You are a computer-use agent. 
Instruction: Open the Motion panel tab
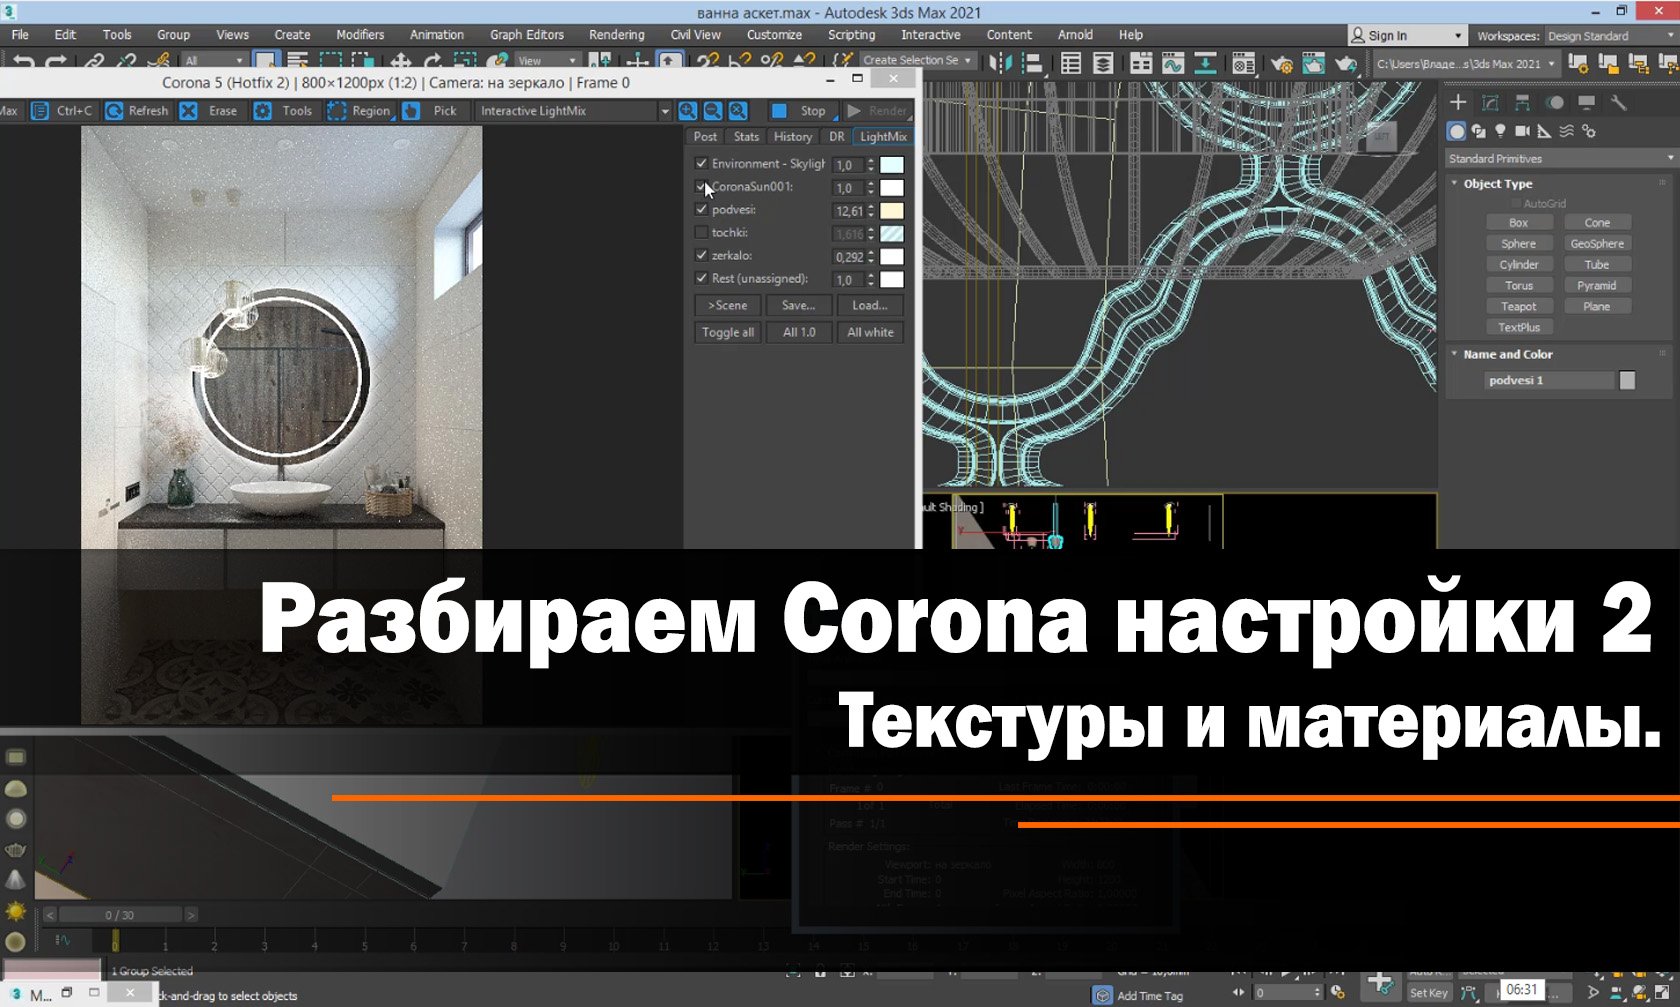pyautogui.click(x=1555, y=102)
